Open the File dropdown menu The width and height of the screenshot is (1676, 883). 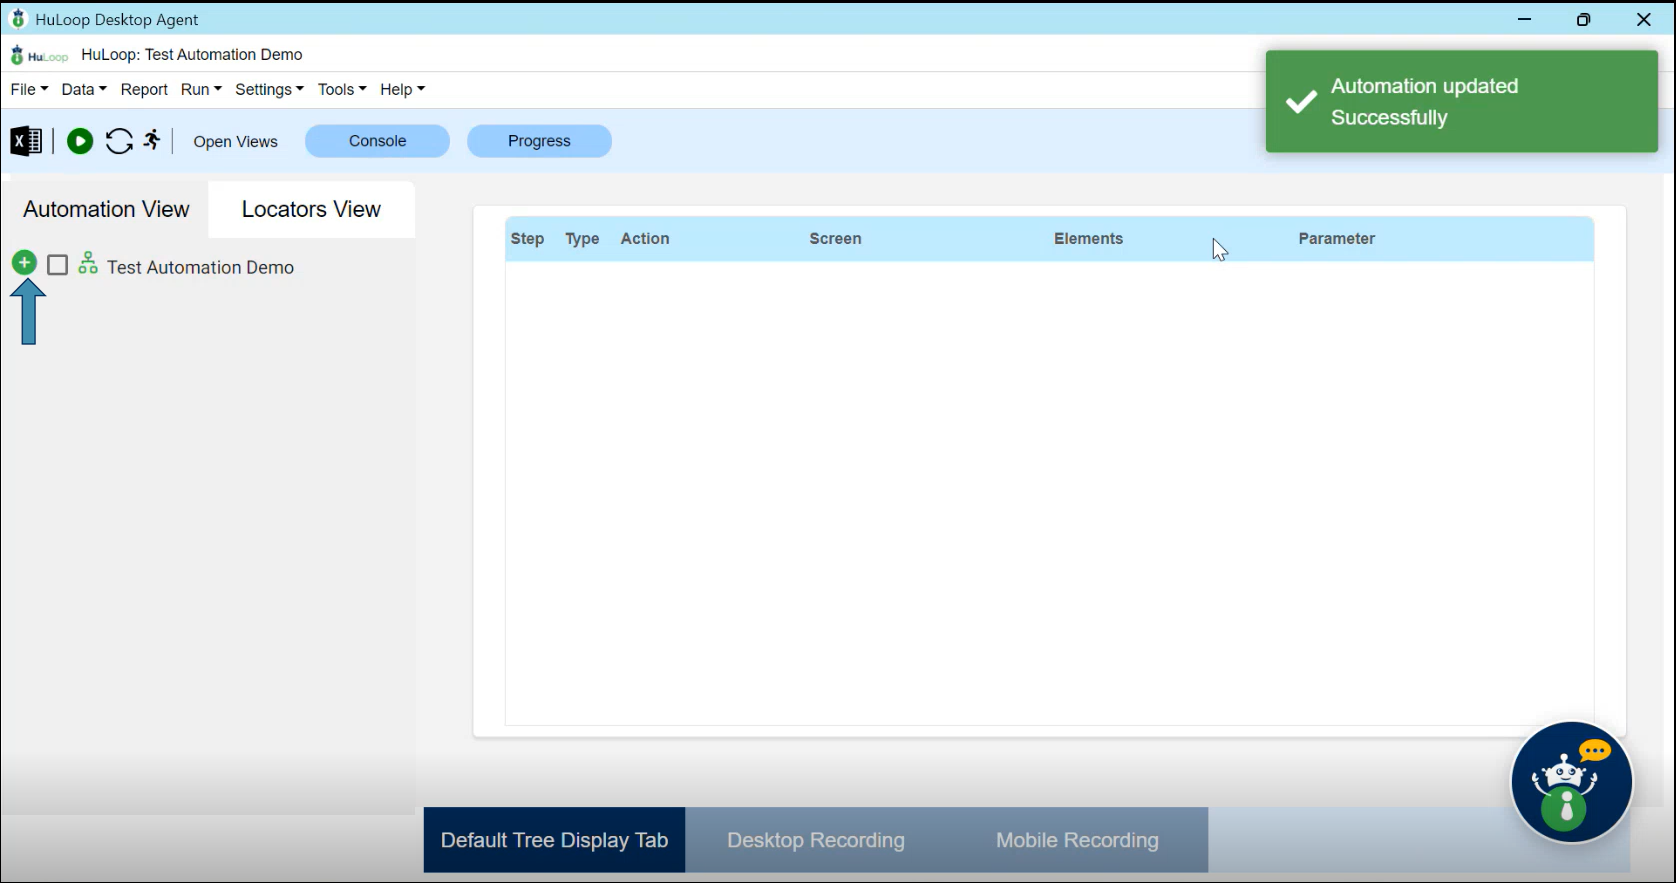(x=29, y=90)
